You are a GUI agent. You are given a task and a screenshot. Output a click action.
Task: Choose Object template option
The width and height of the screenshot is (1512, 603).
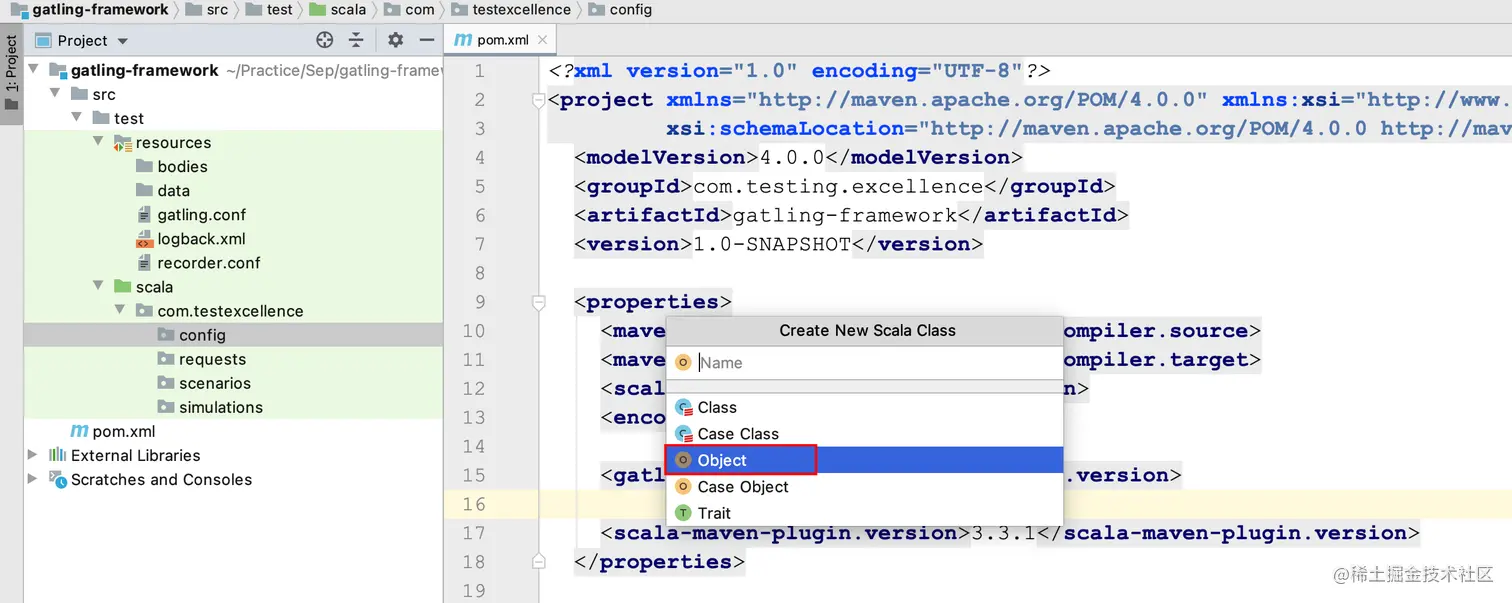(x=864, y=460)
